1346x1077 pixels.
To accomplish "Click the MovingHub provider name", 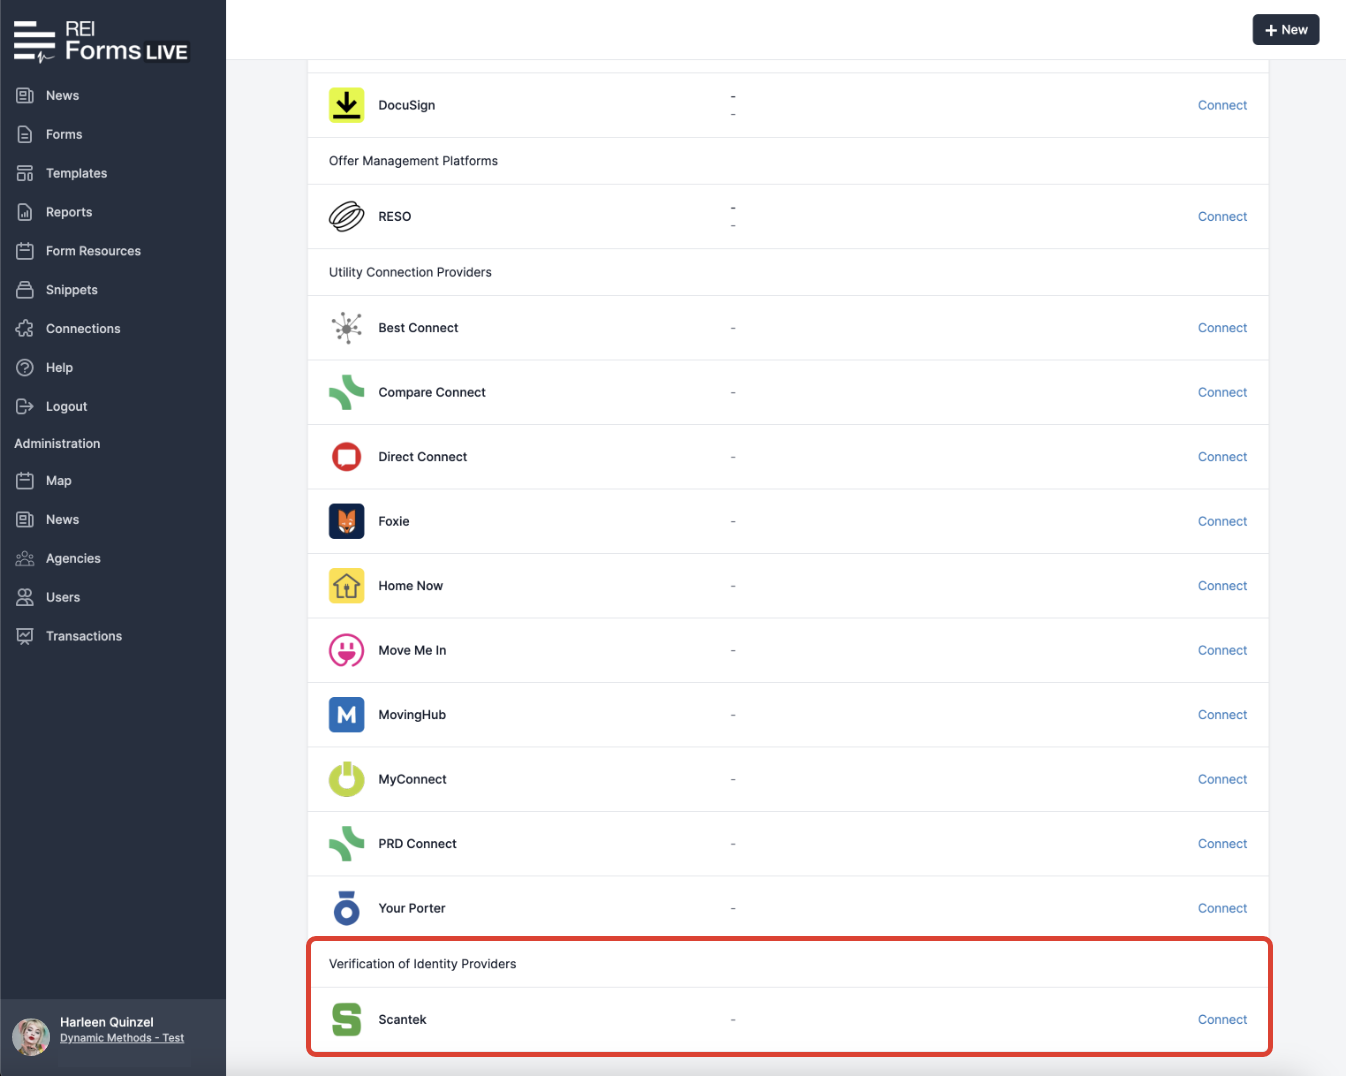I will 412,715.
